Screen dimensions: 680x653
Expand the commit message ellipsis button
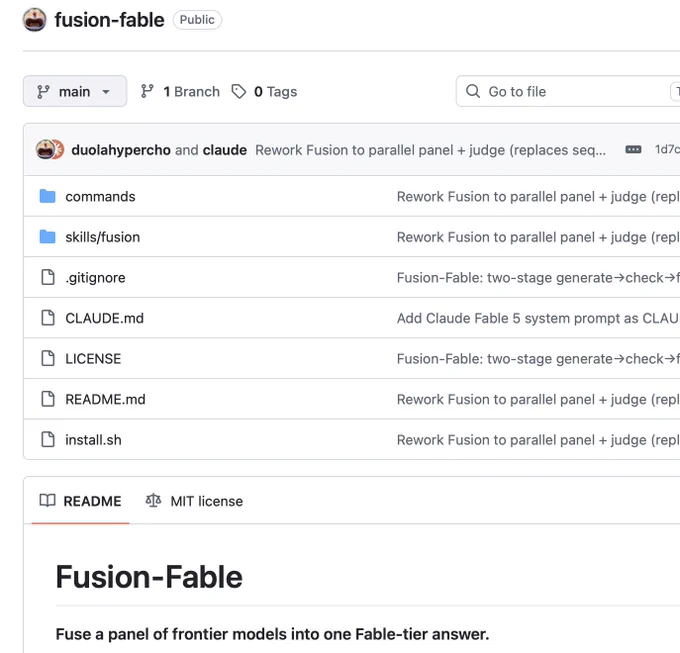click(x=633, y=150)
